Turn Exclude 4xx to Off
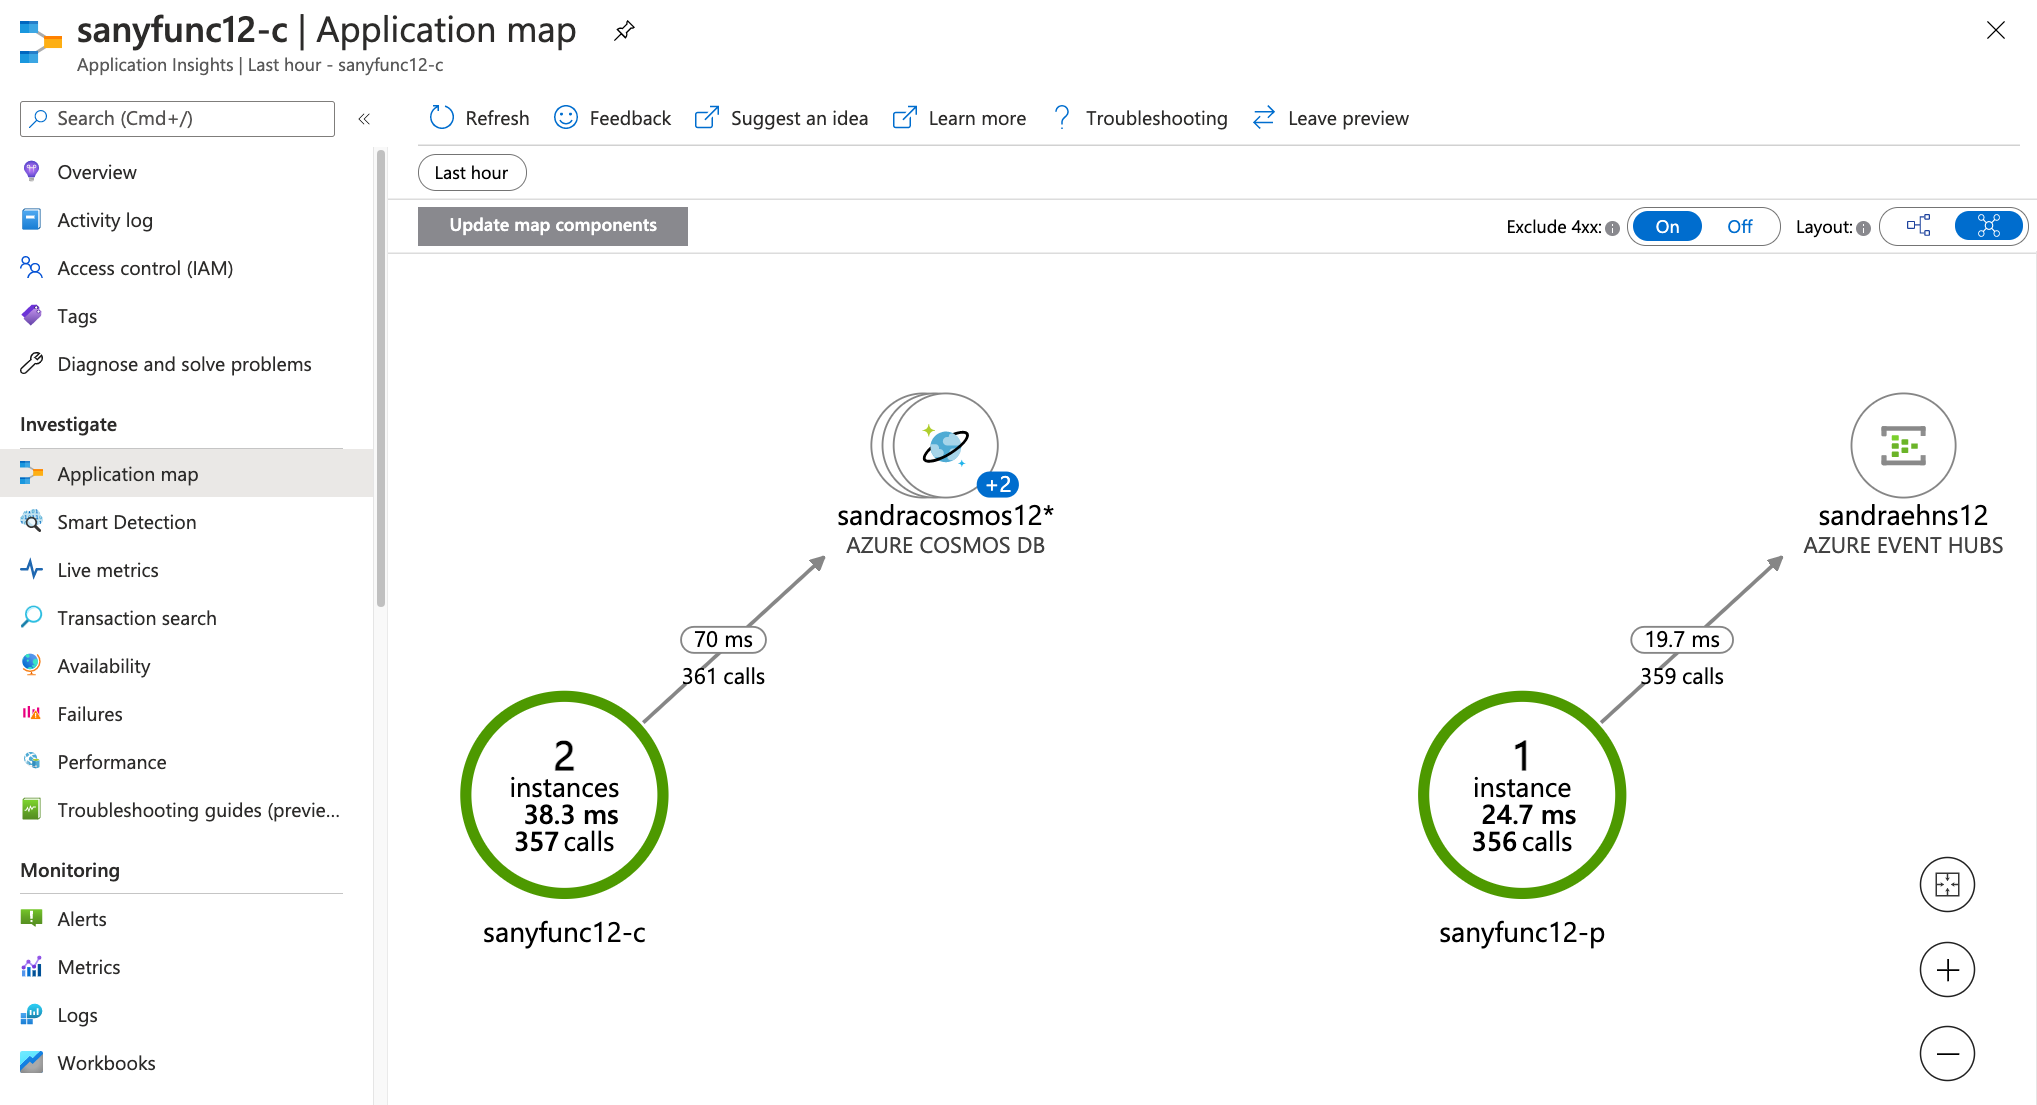The image size is (2037, 1105). [x=1739, y=227]
